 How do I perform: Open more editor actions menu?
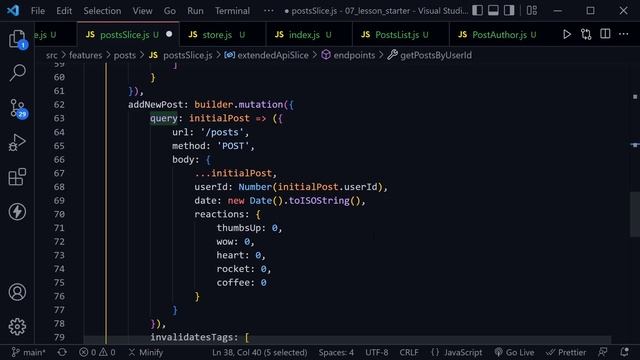point(623,34)
